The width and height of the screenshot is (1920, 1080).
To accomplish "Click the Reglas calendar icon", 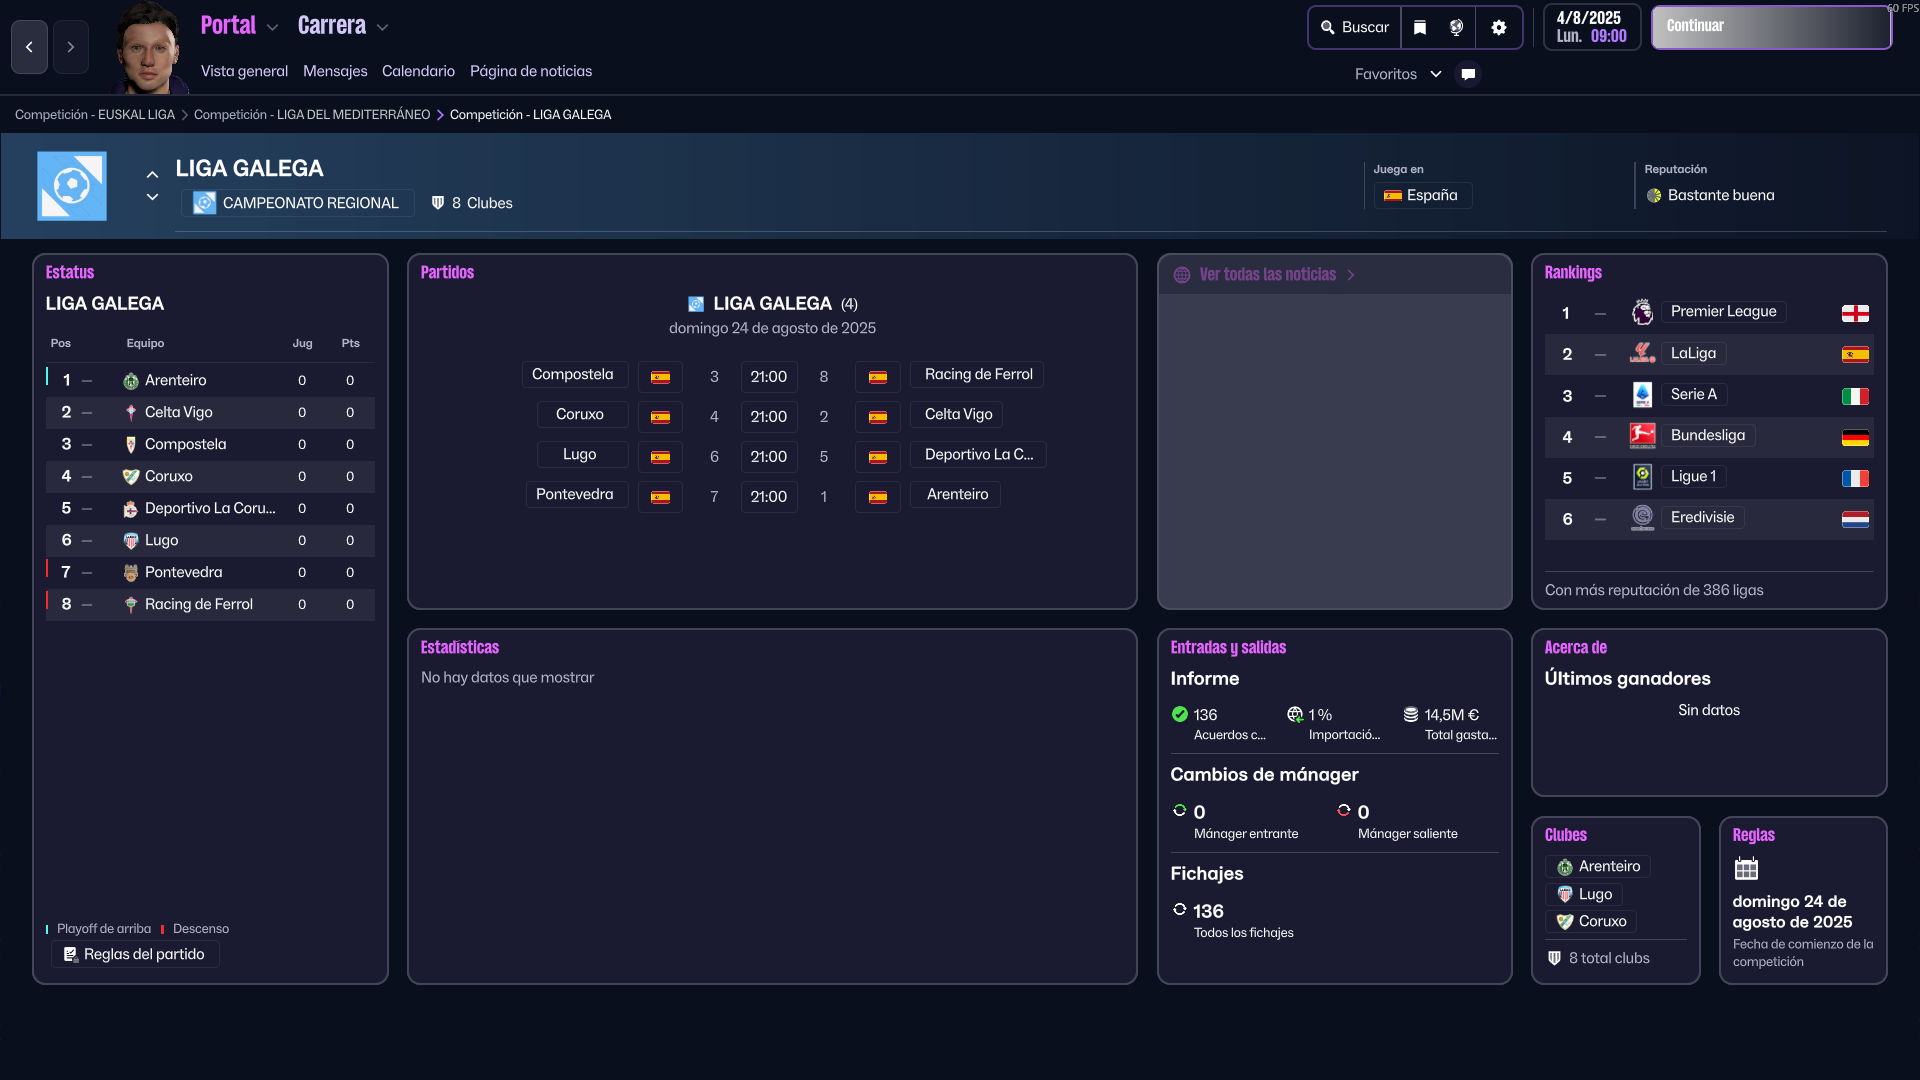I will point(1746,868).
